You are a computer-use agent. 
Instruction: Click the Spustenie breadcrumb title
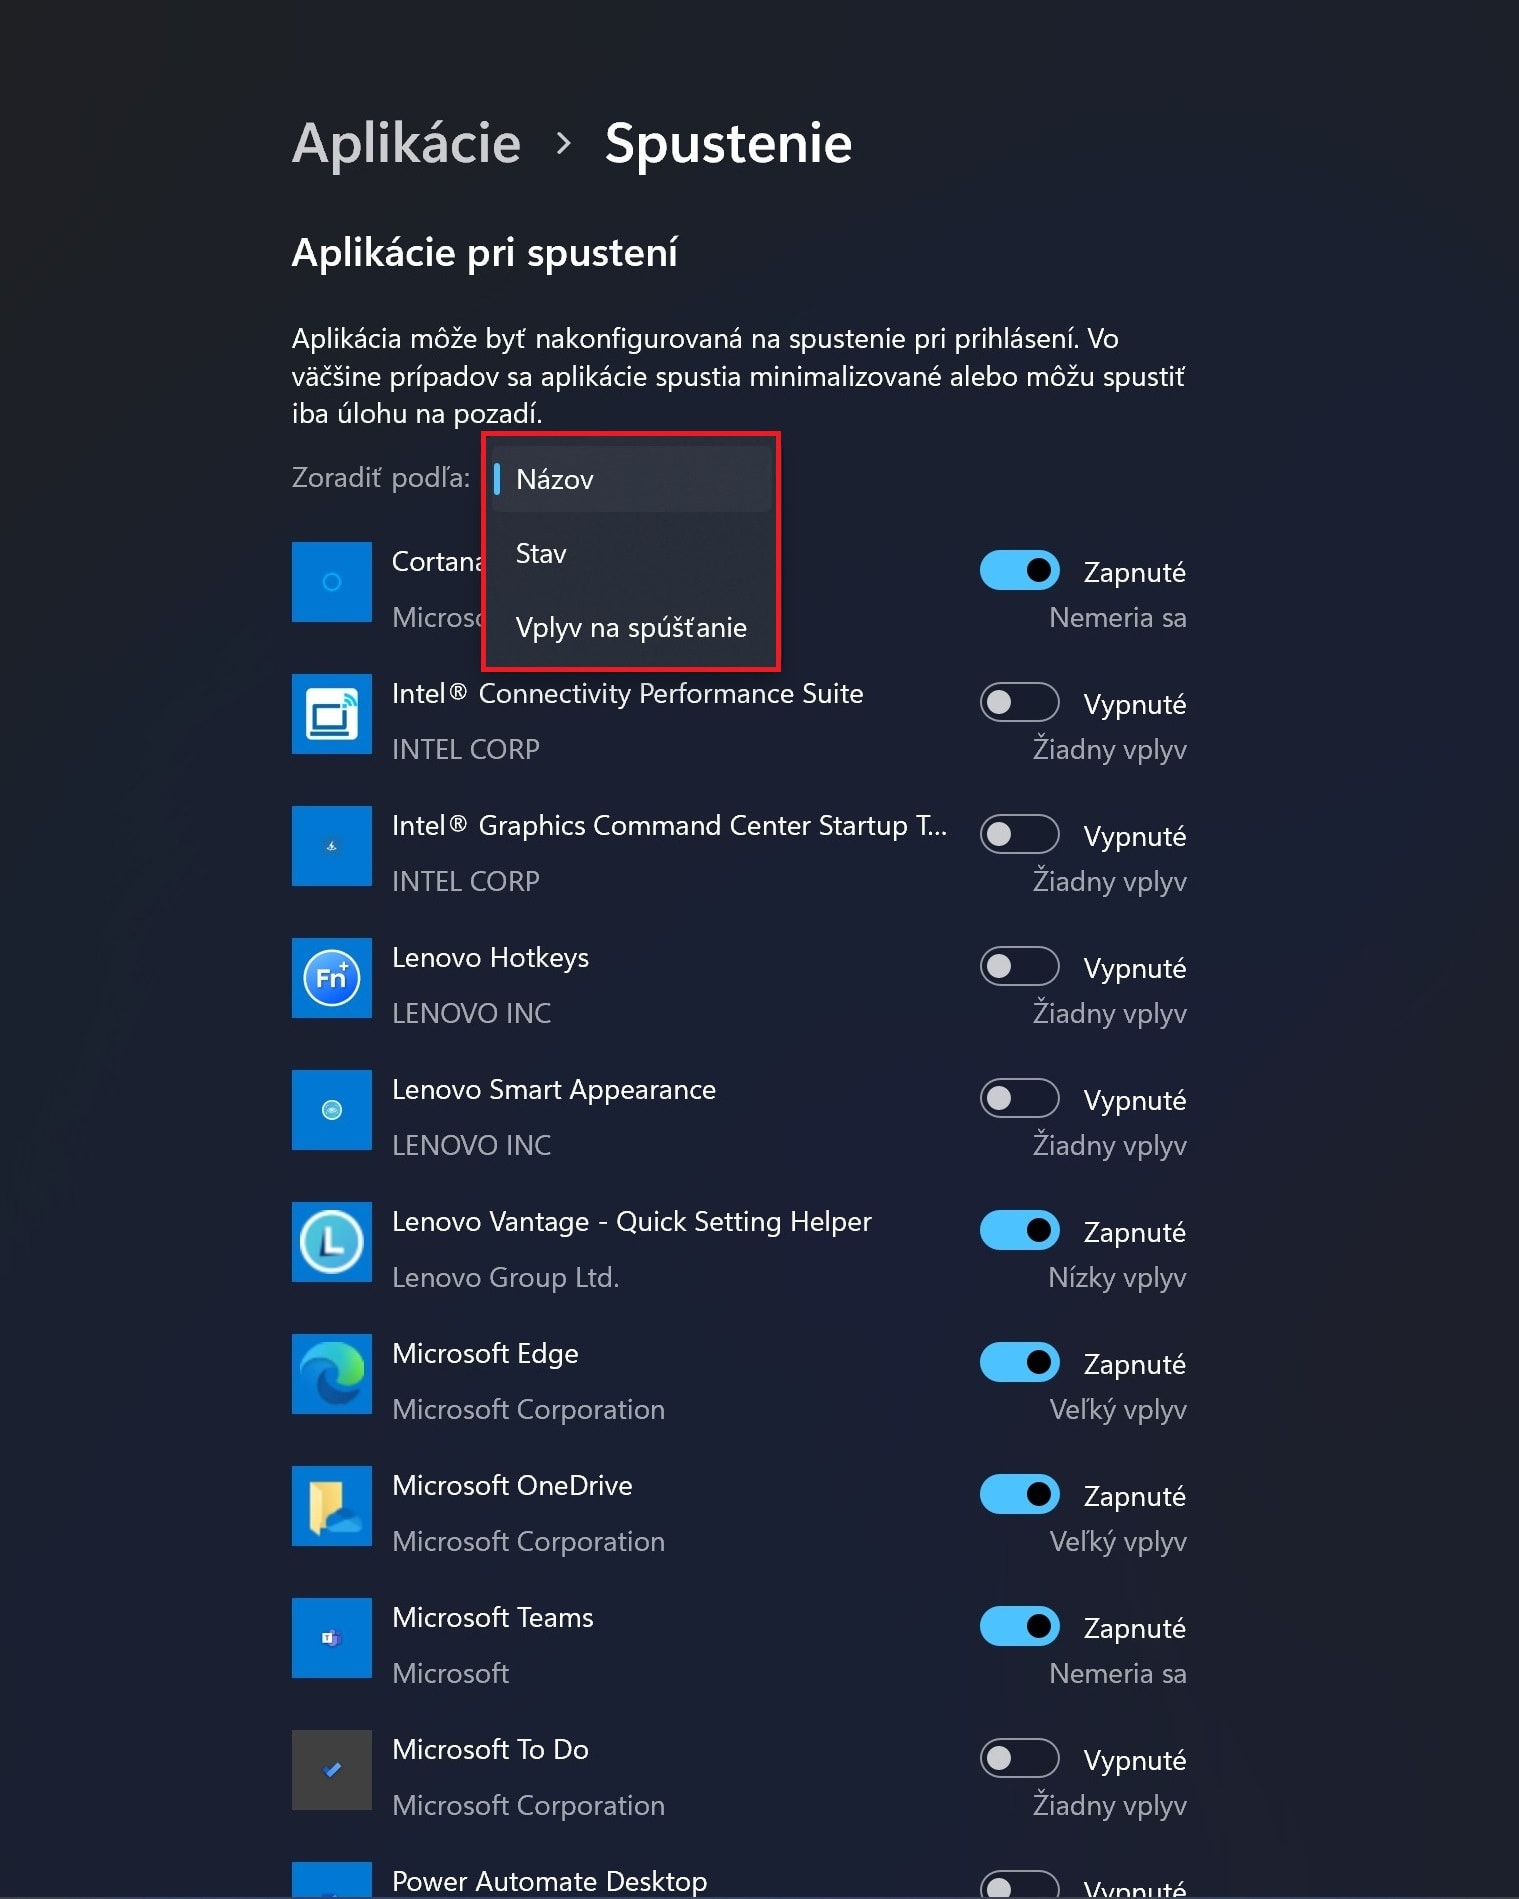728,143
